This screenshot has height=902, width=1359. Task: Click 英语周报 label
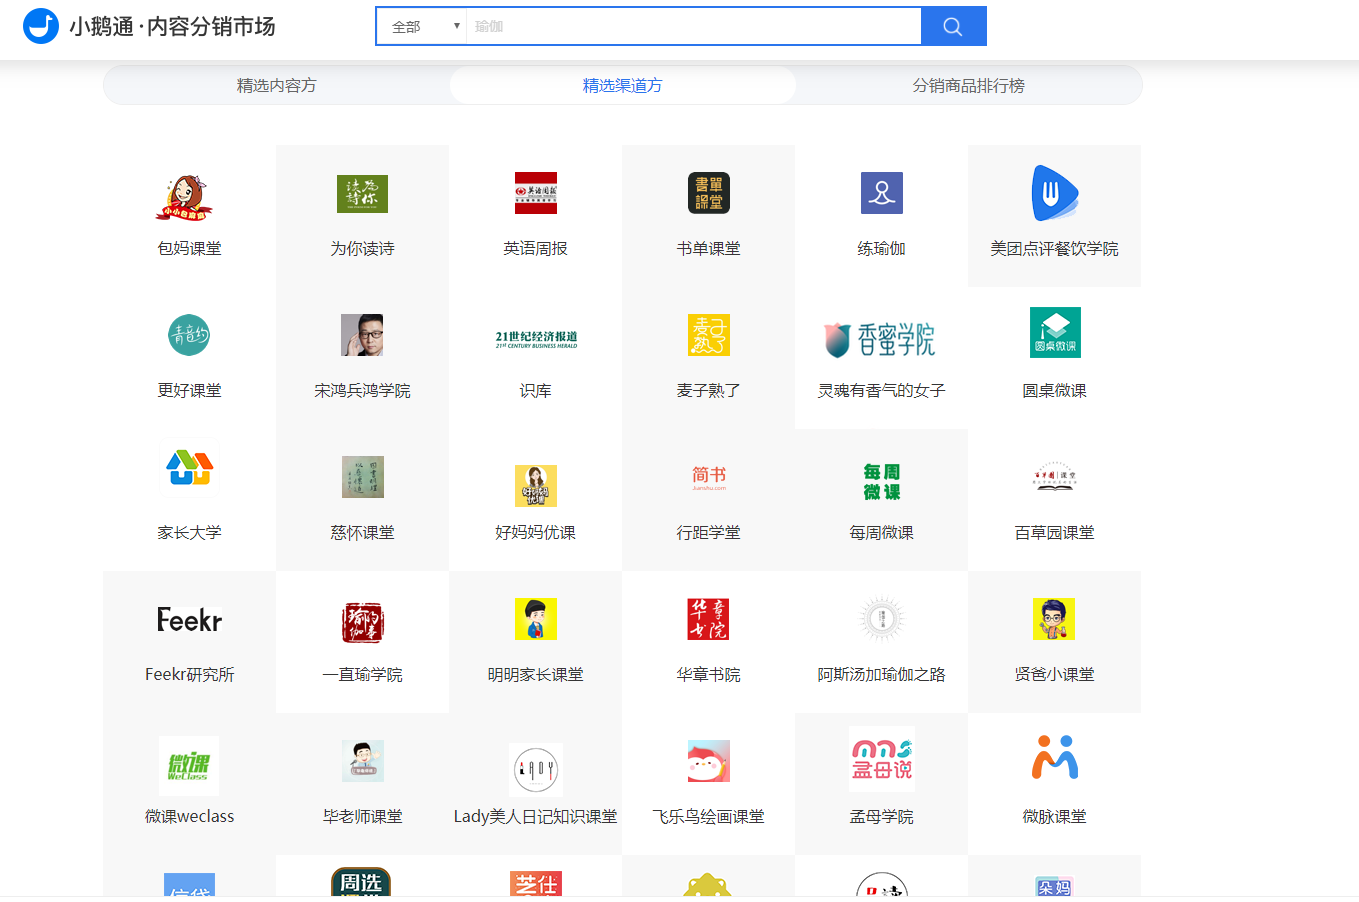535,249
